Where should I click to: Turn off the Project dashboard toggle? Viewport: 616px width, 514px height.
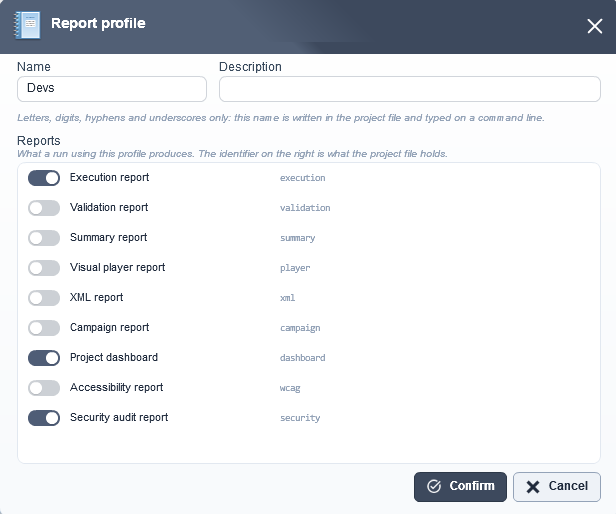pyautogui.click(x=44, y=358)
